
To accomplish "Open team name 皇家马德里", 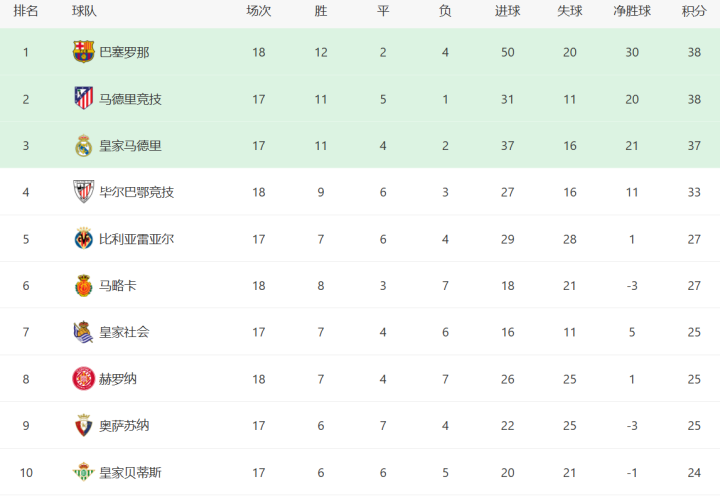I will coord(130,146).
